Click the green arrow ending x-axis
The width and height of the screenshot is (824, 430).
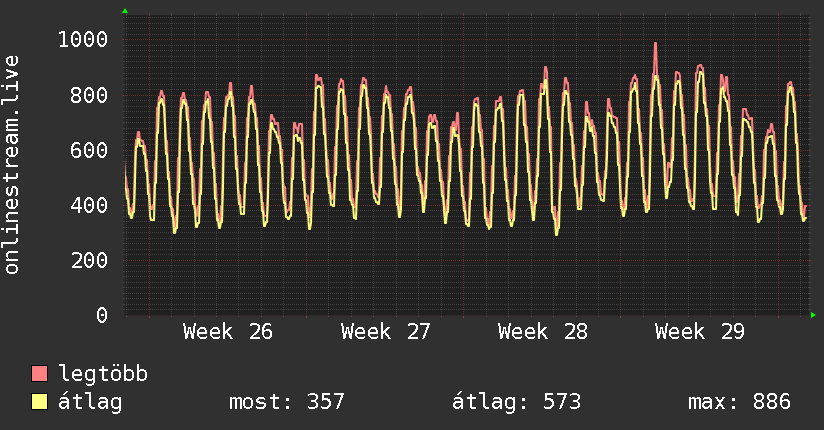[x=813, y=315]
